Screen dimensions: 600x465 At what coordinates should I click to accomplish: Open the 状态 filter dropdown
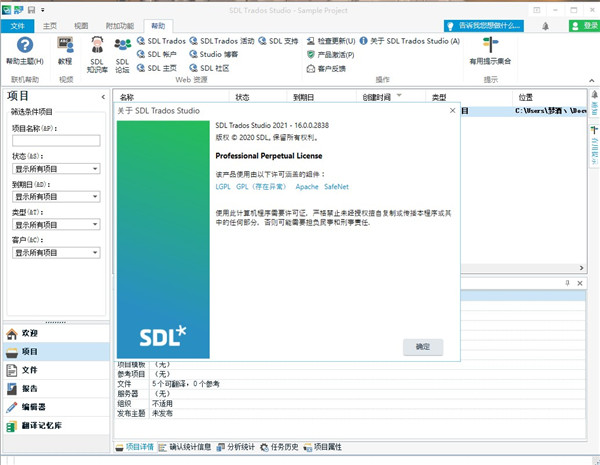56,169
